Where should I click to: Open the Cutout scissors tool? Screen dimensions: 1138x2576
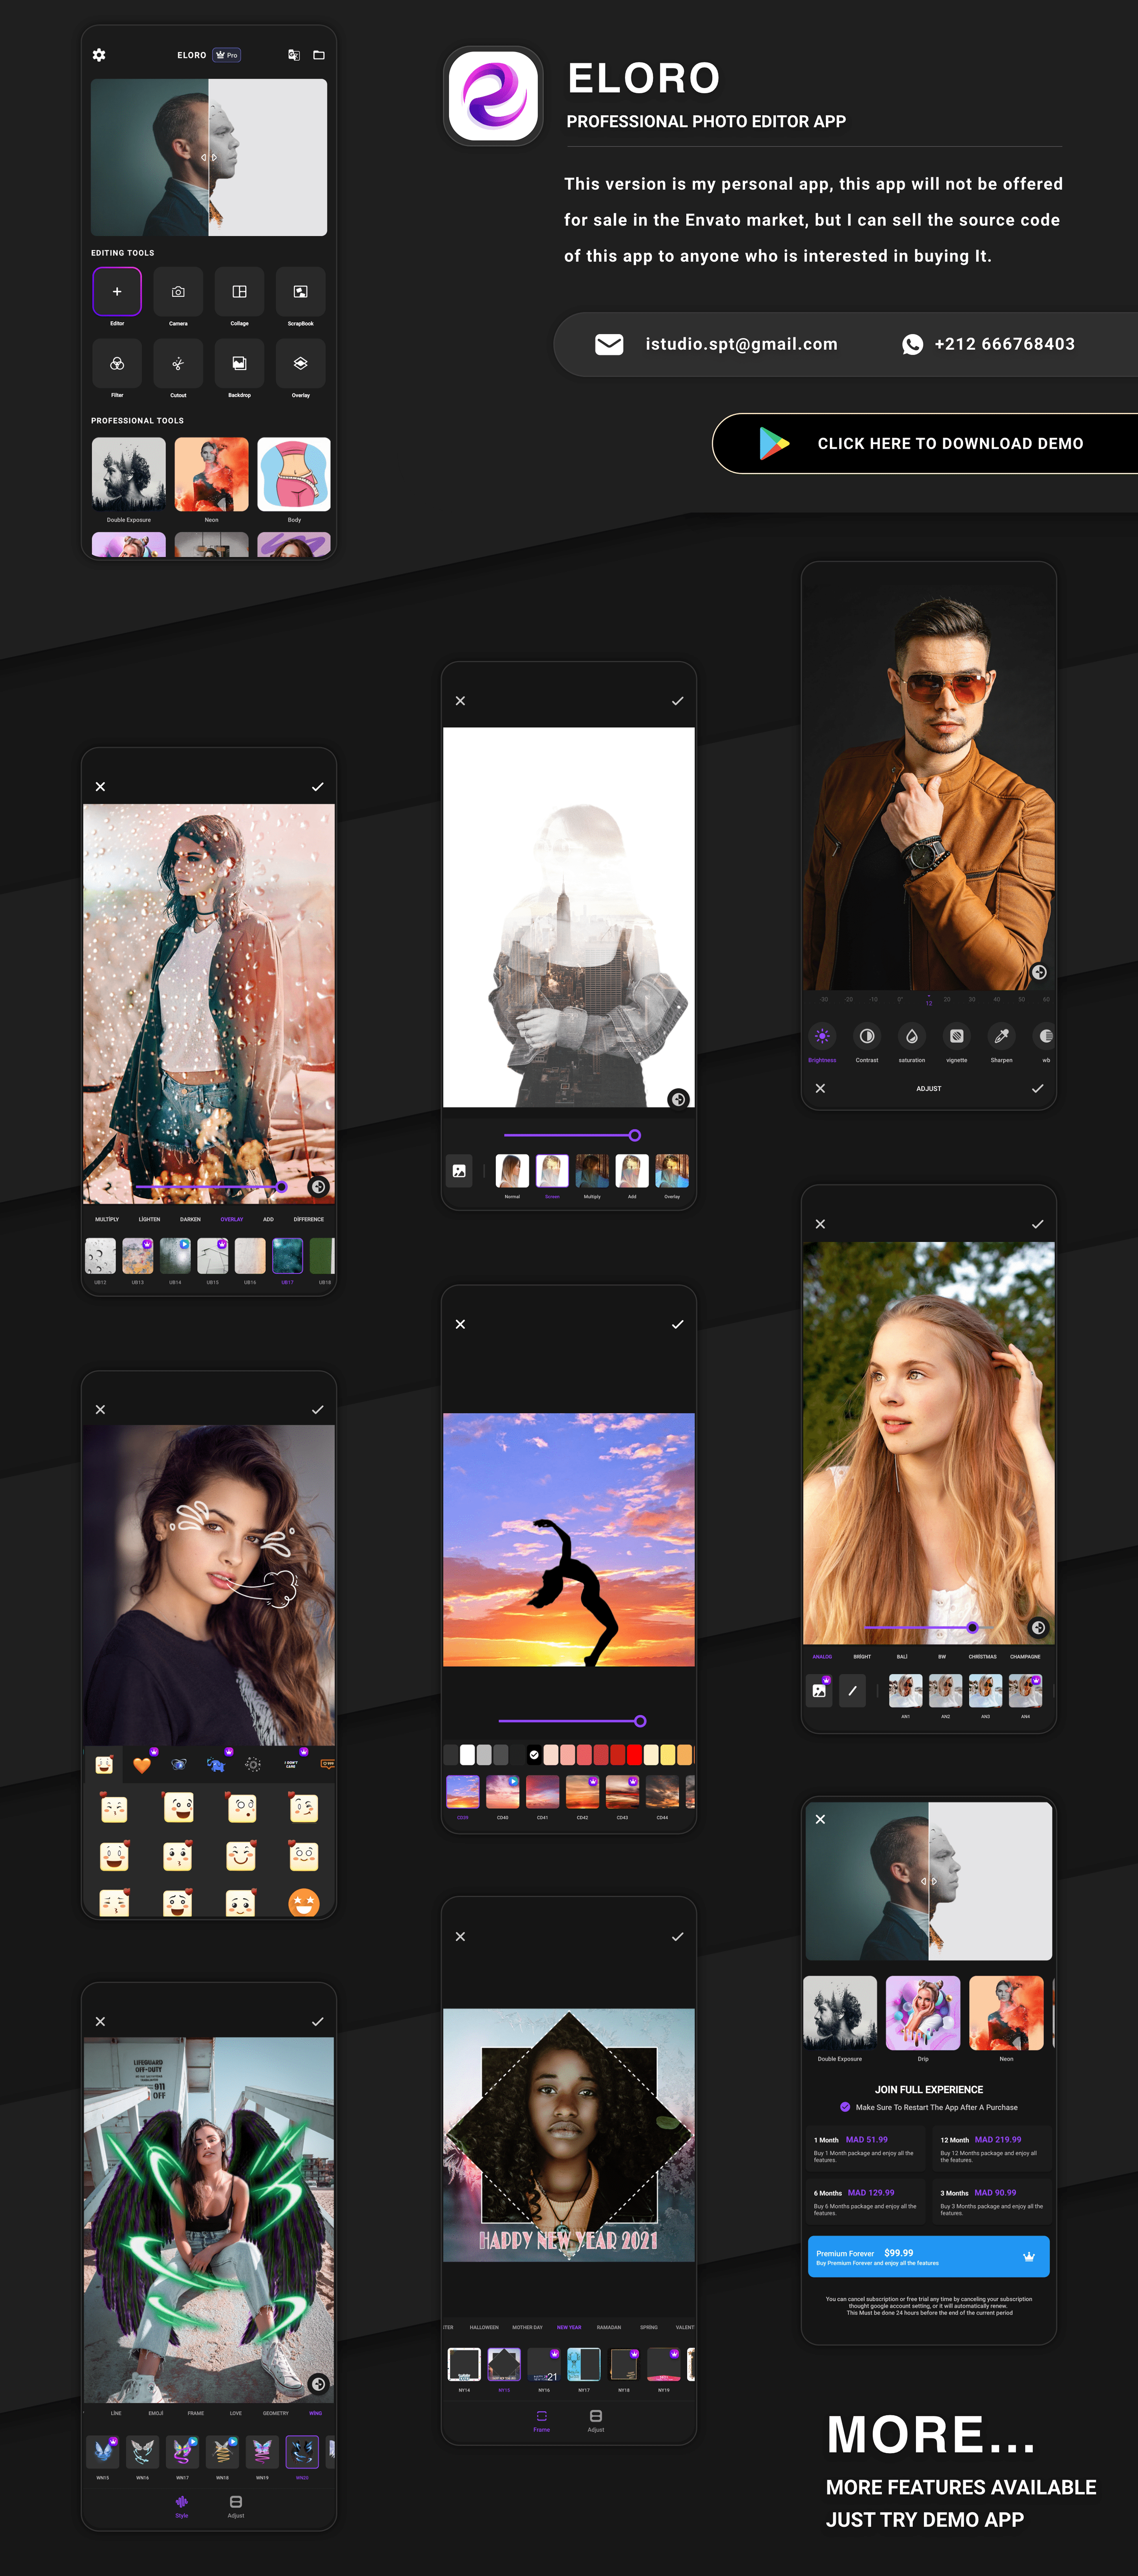[178, 363]
